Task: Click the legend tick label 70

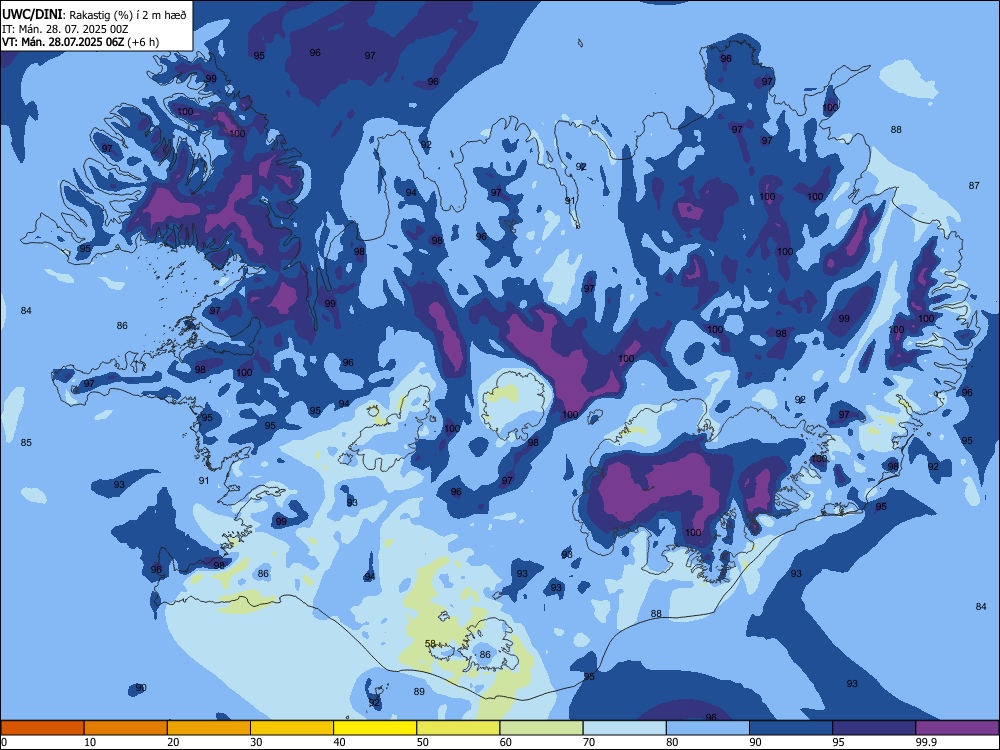Action: pyautogui.click(x=589, y=742)
